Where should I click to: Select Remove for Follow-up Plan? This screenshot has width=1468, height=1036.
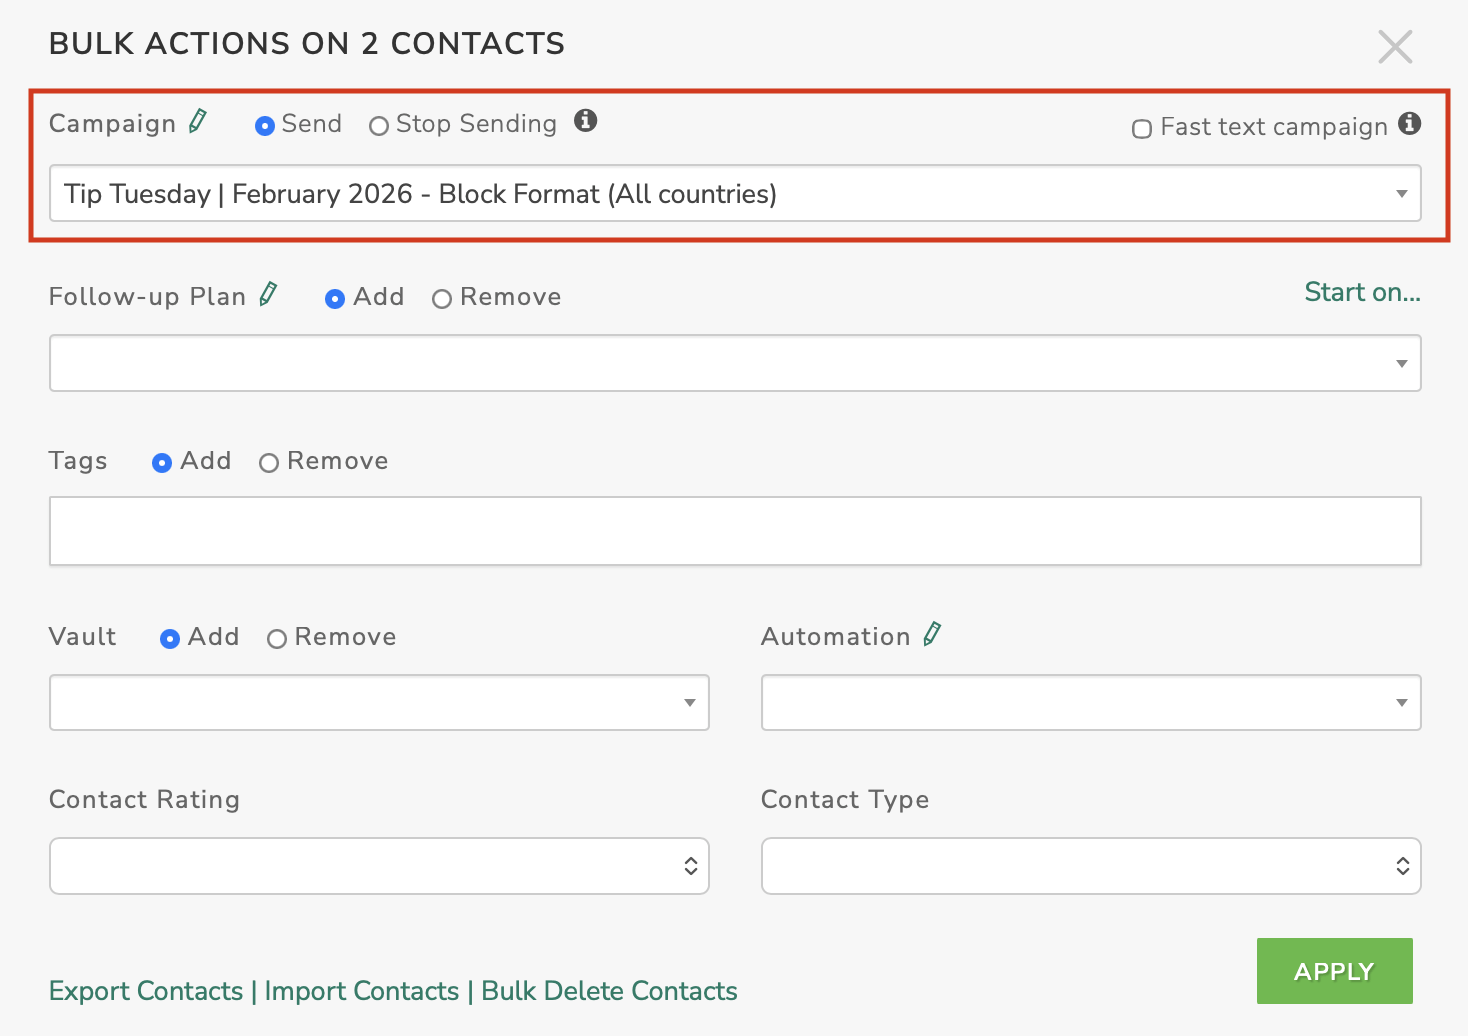[442, 299]
